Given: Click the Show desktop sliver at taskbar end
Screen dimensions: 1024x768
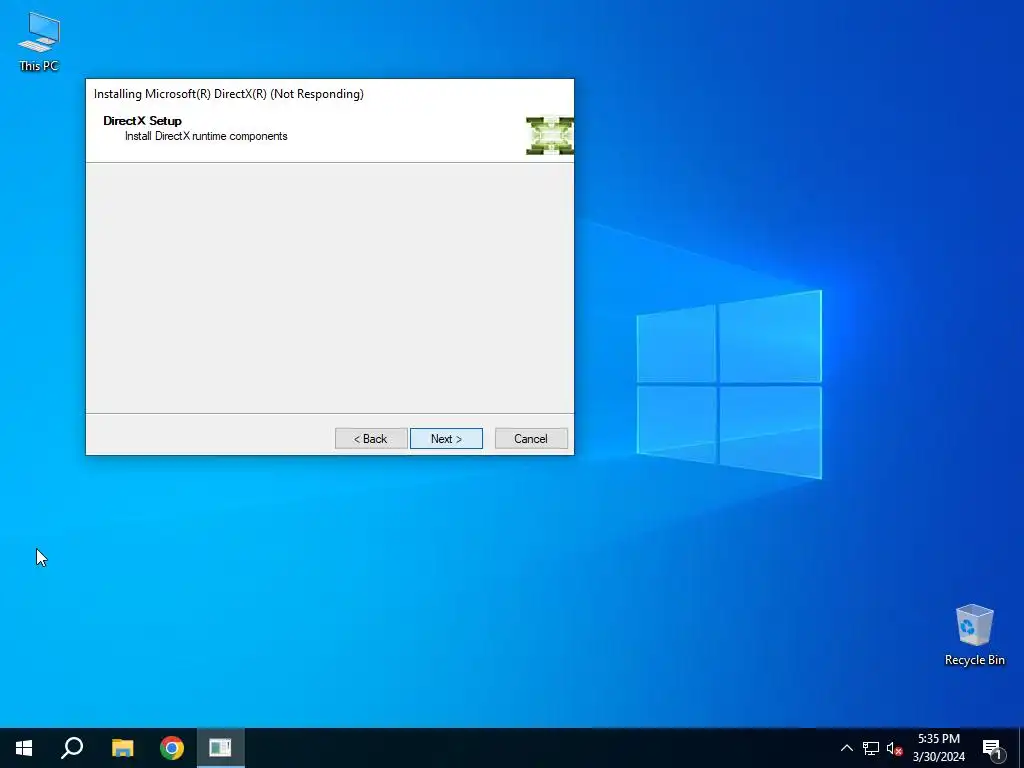Looking at the screenshot, I should coord(1021,748).
